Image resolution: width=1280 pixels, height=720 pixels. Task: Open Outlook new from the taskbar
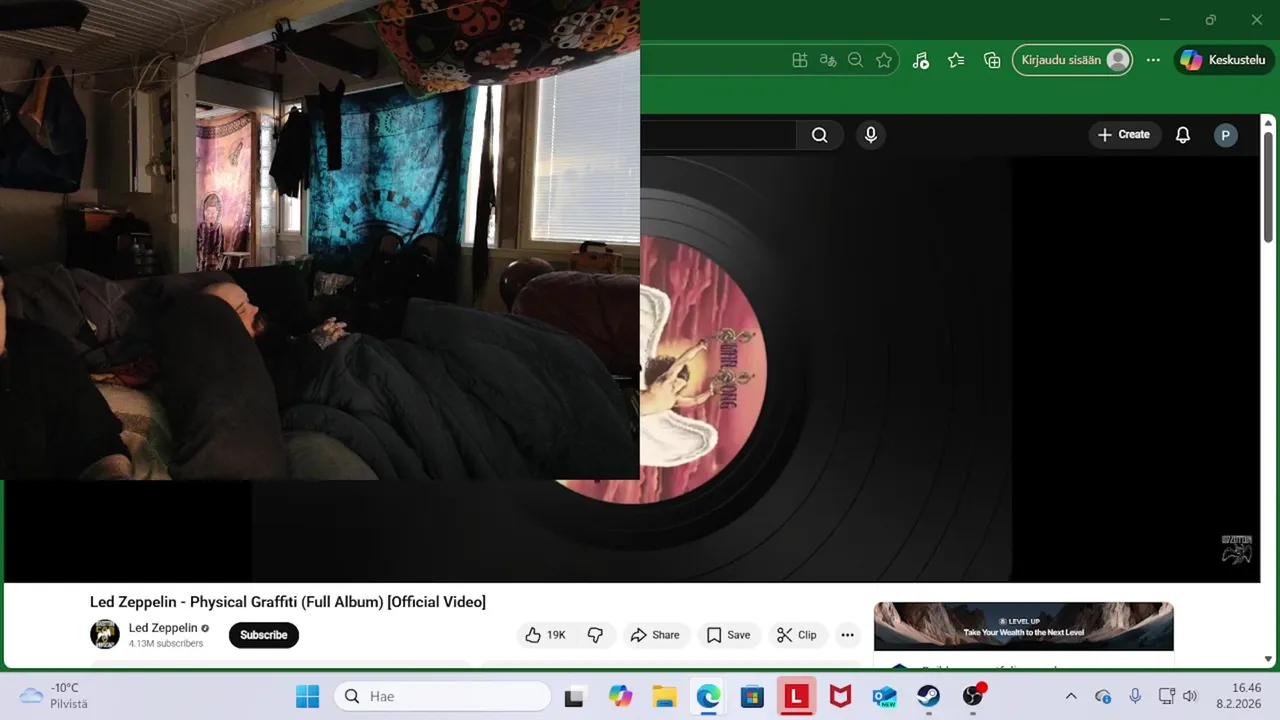(x=884, y=696)
